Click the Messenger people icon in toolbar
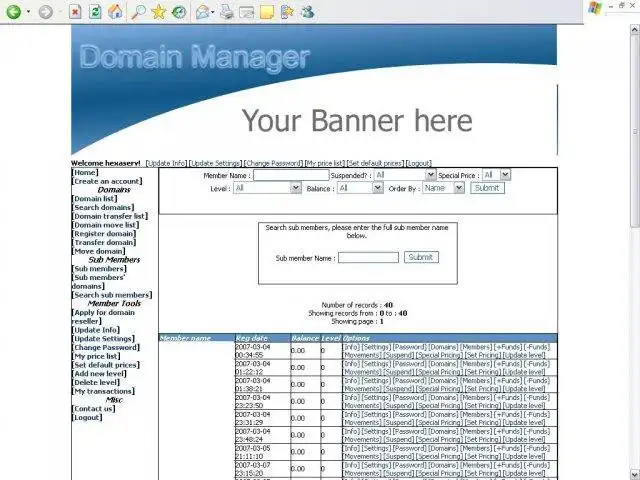This screenshot has height=480, width=640. (307, 12)
